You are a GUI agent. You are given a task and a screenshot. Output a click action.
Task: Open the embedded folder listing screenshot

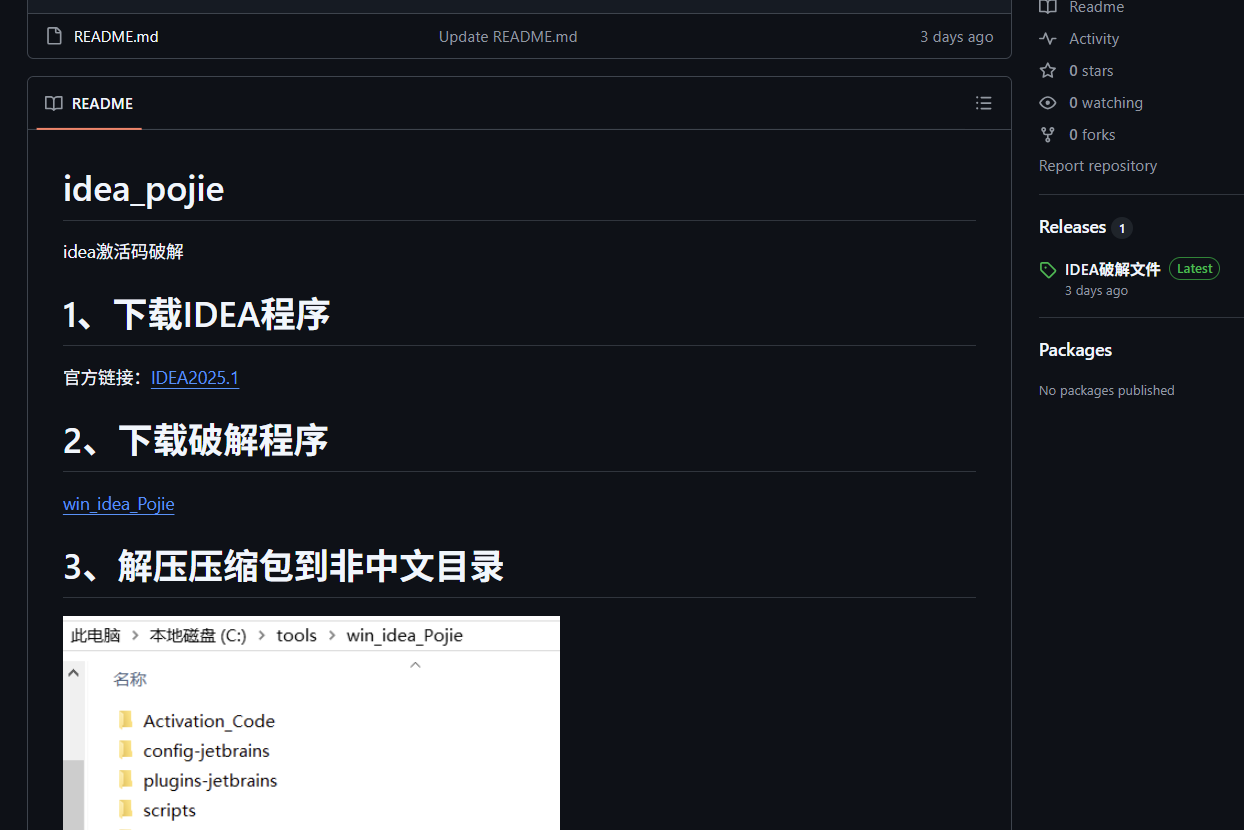(x=311, y=722)
